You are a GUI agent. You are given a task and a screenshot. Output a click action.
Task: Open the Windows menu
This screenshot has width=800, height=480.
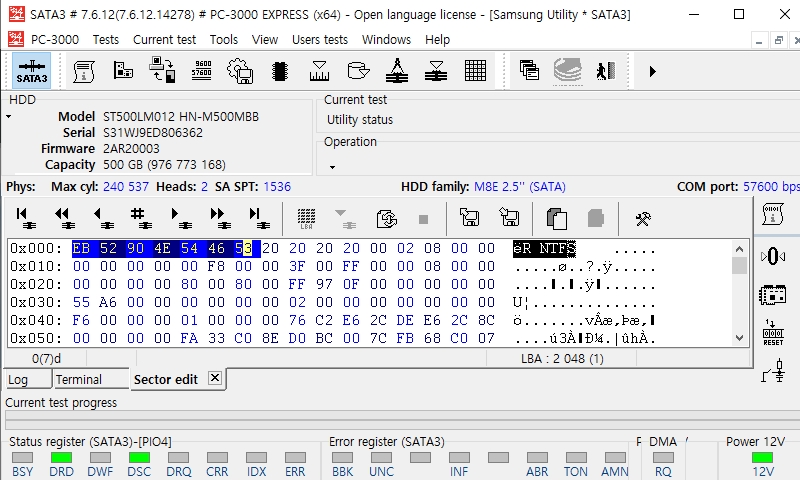386,39
